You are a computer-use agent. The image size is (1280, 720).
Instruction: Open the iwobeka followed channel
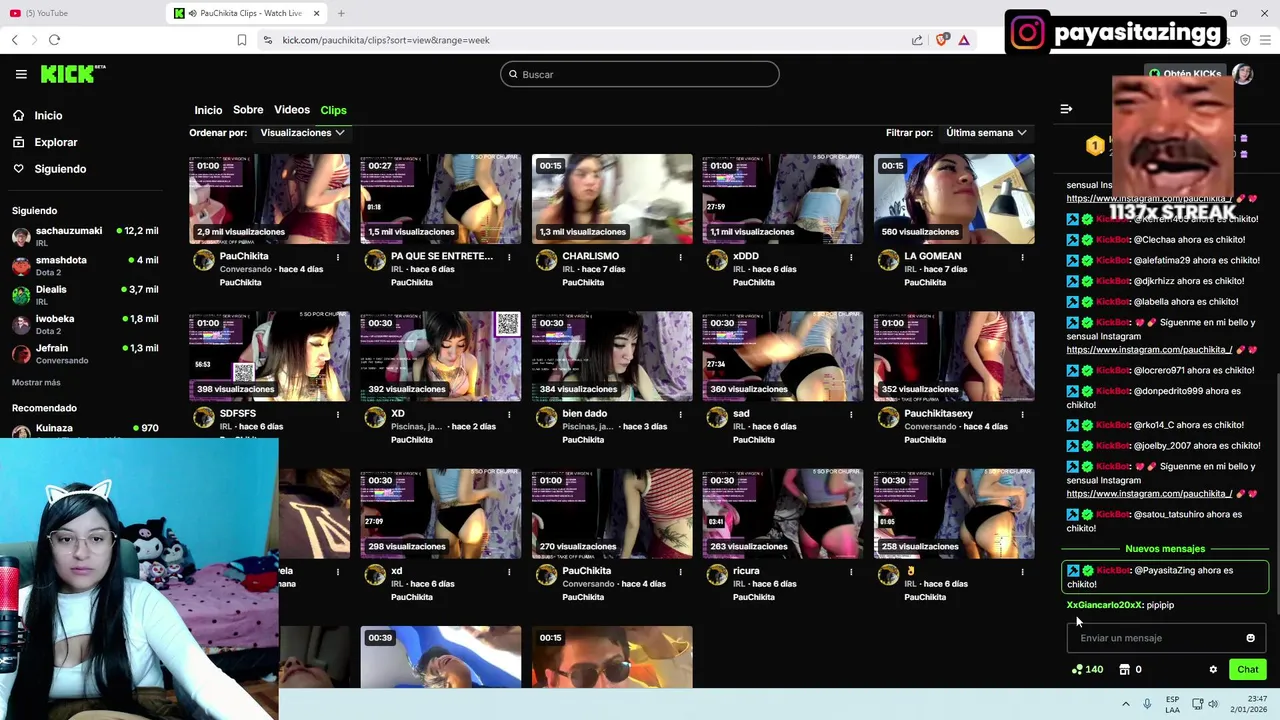(85, 324)
